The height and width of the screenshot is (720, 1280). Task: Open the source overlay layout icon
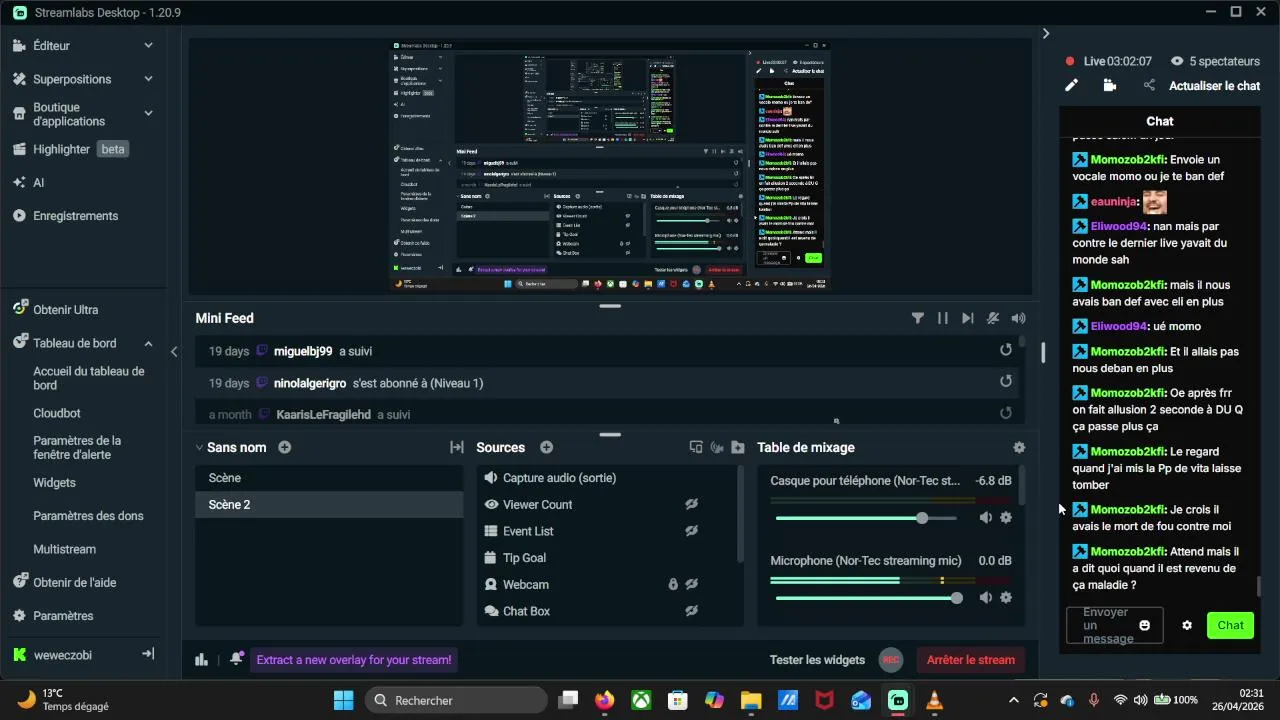[696, 447]
